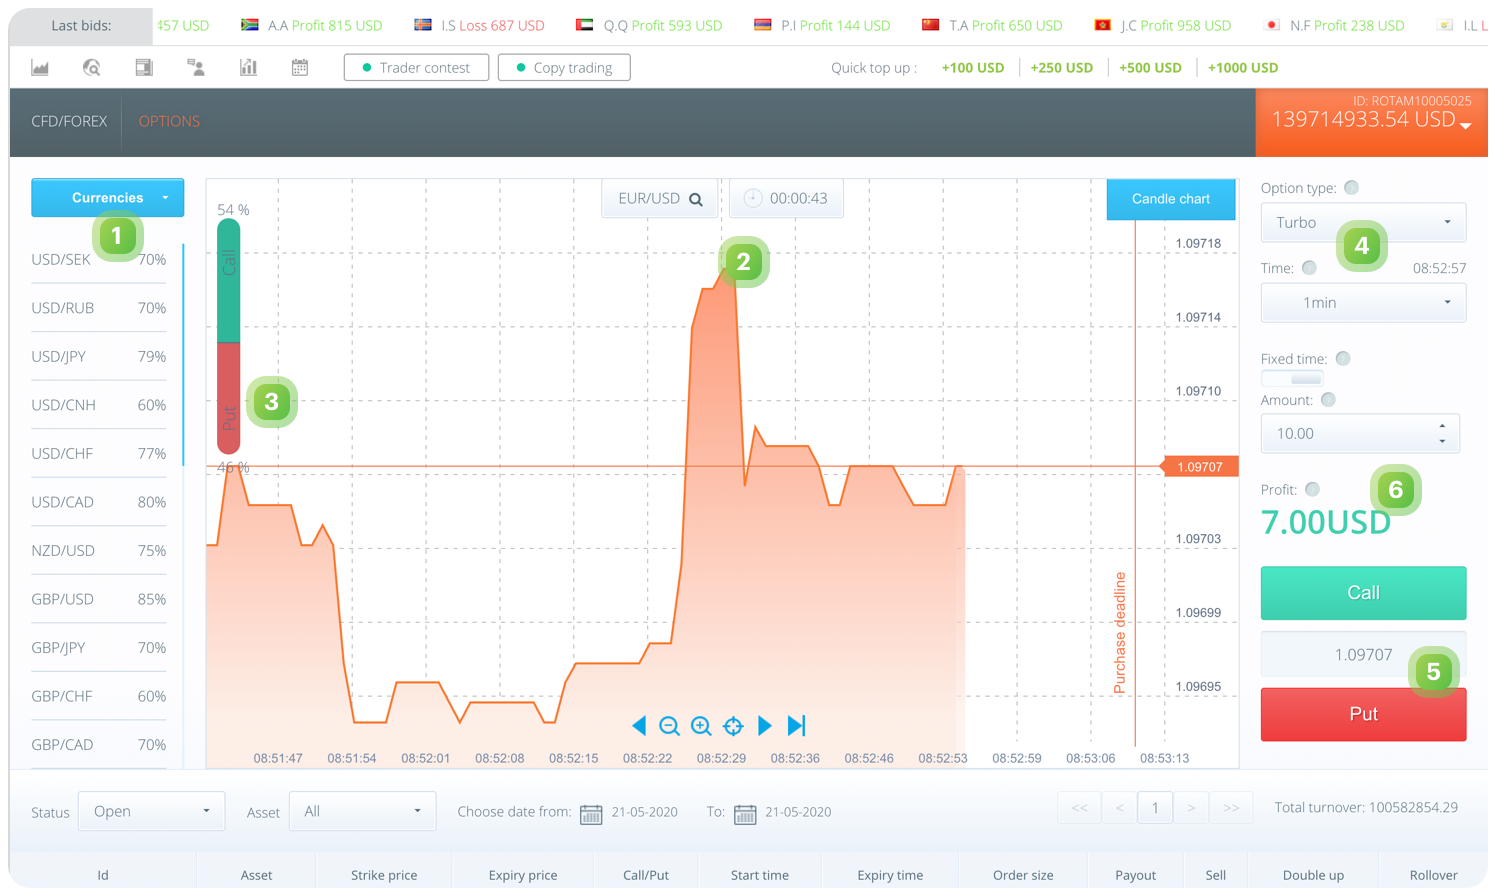Viewport: 1496px width, 896px height.
Task: Zoom in the chart with plus magnifier
Action: pos(702,726)
